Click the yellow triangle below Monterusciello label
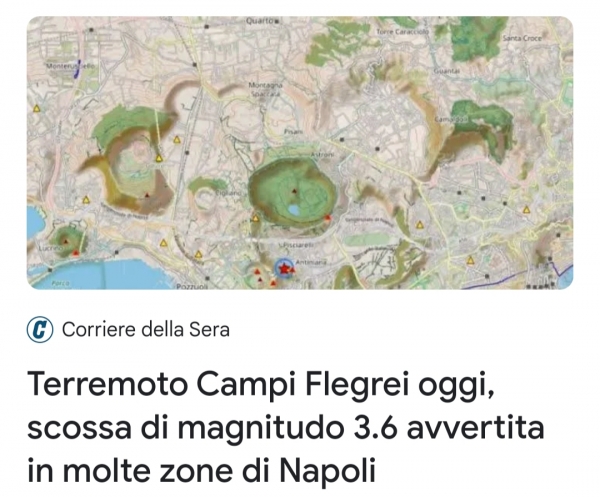 coord(36,109)
